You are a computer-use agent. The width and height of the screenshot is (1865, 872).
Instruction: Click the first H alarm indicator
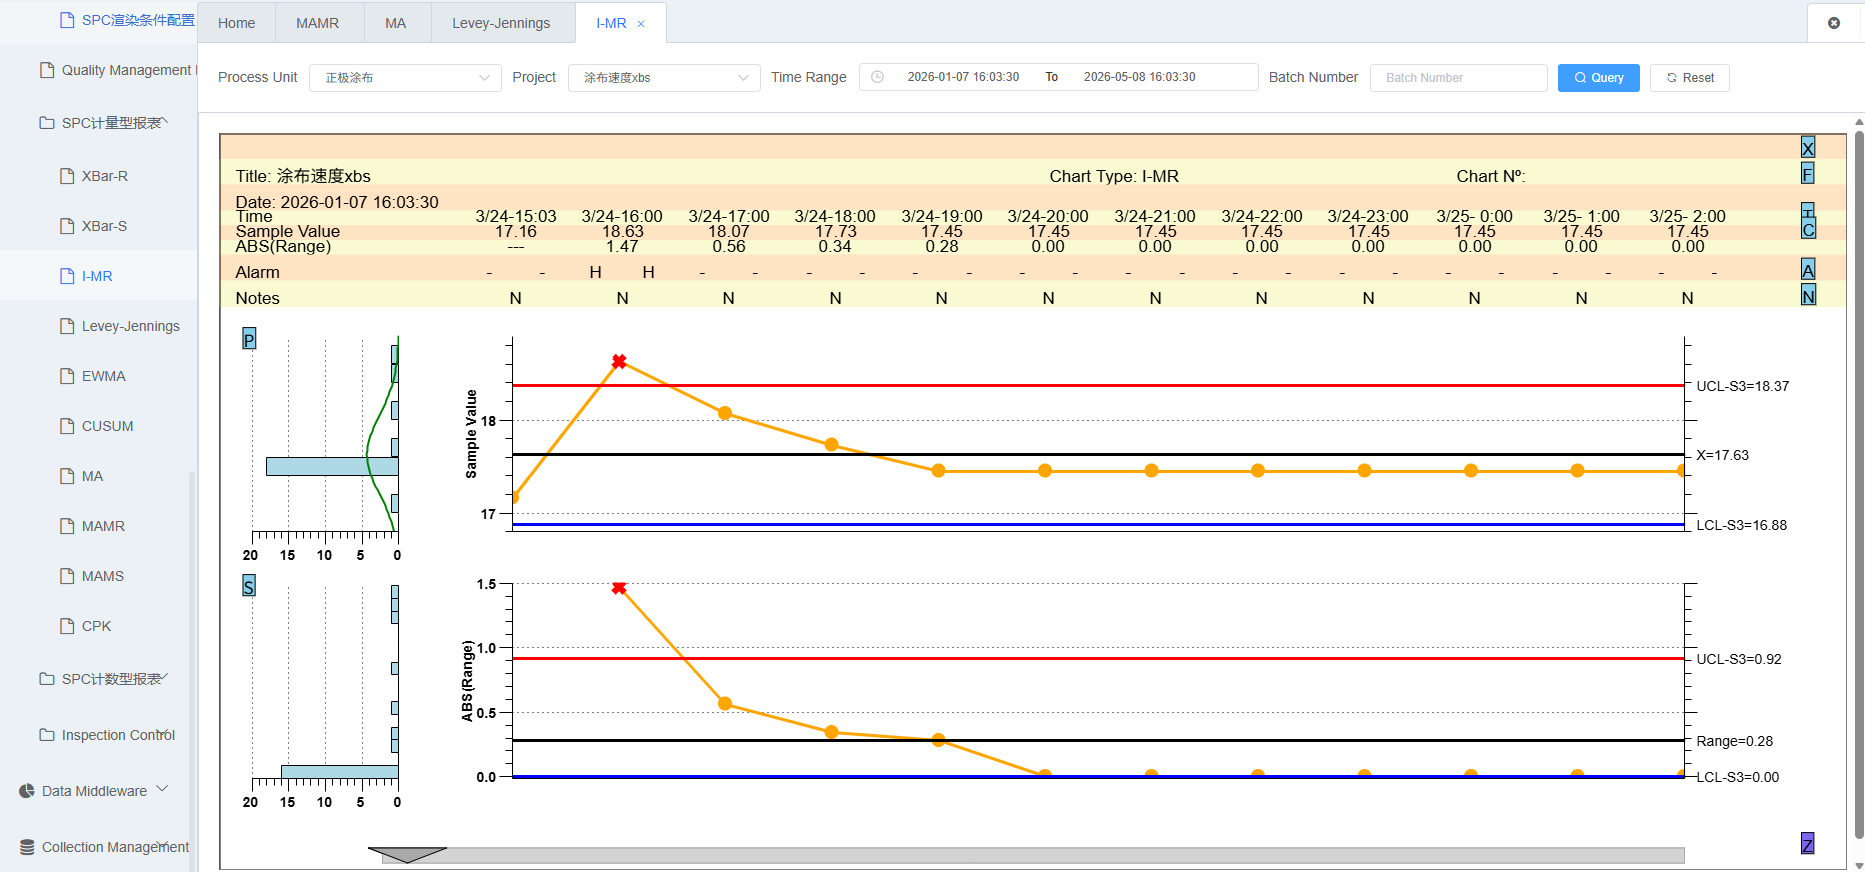pyautogui.click(x=595, y=272)
